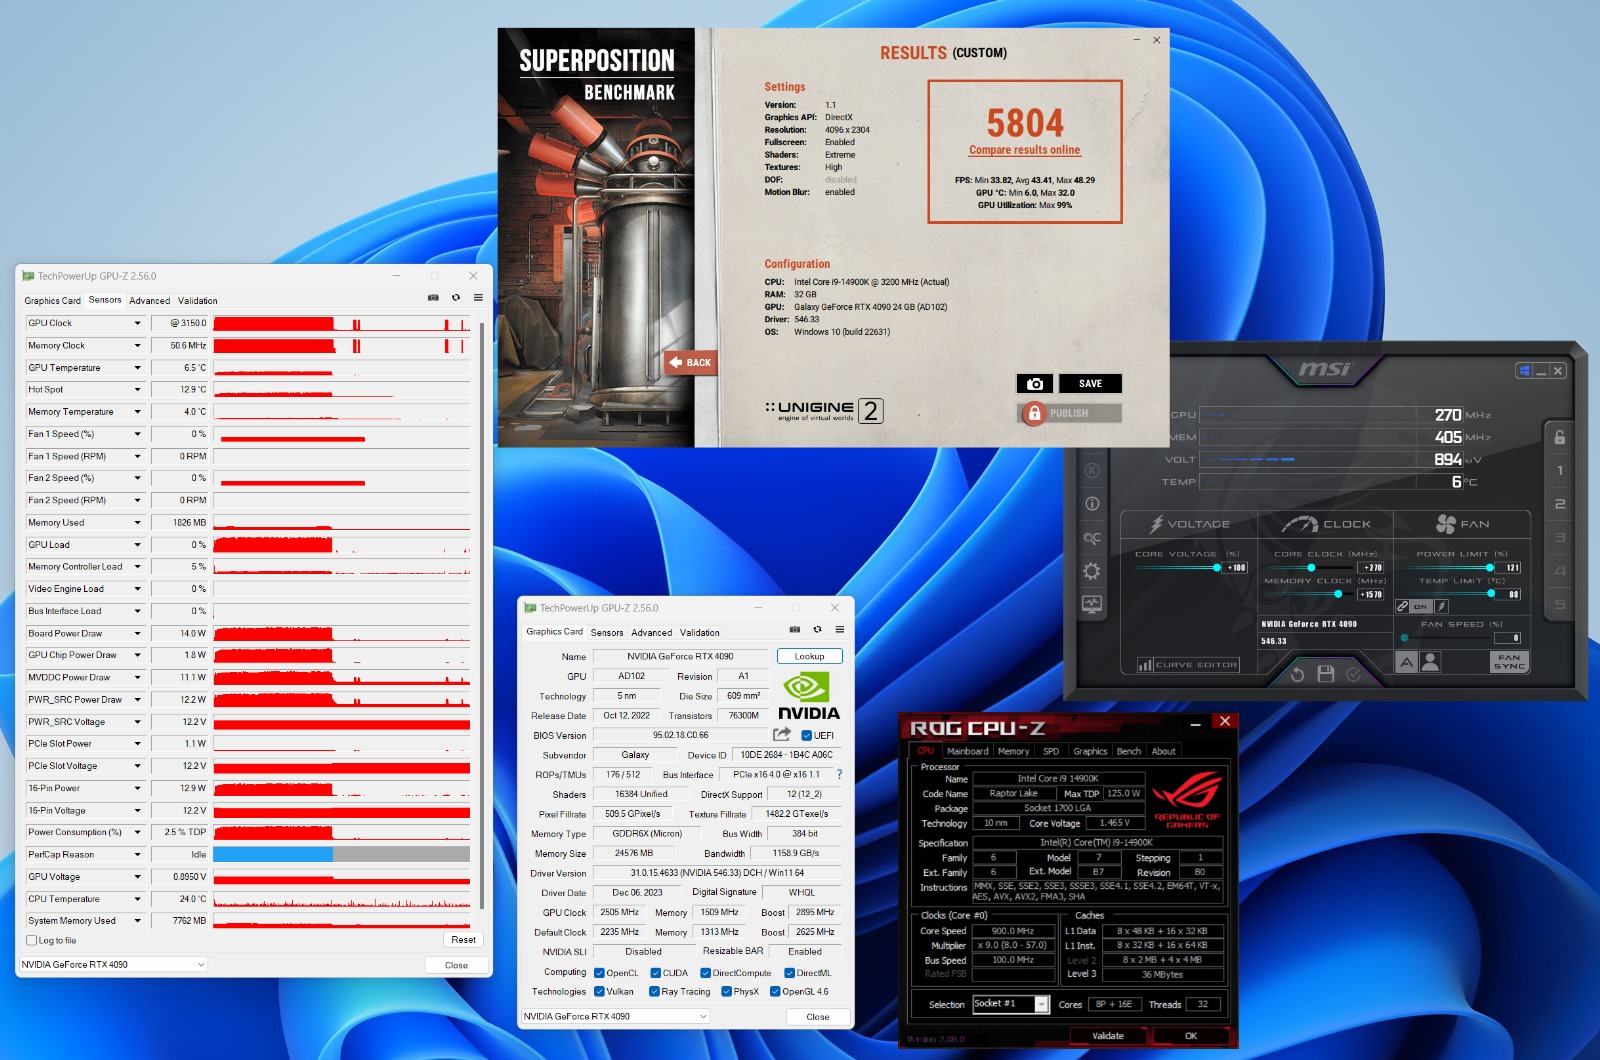This screenshot has width=1600, height=1060.
Task: Adjust the Power Limit slider handle
Action: (x=1490, y=568)
